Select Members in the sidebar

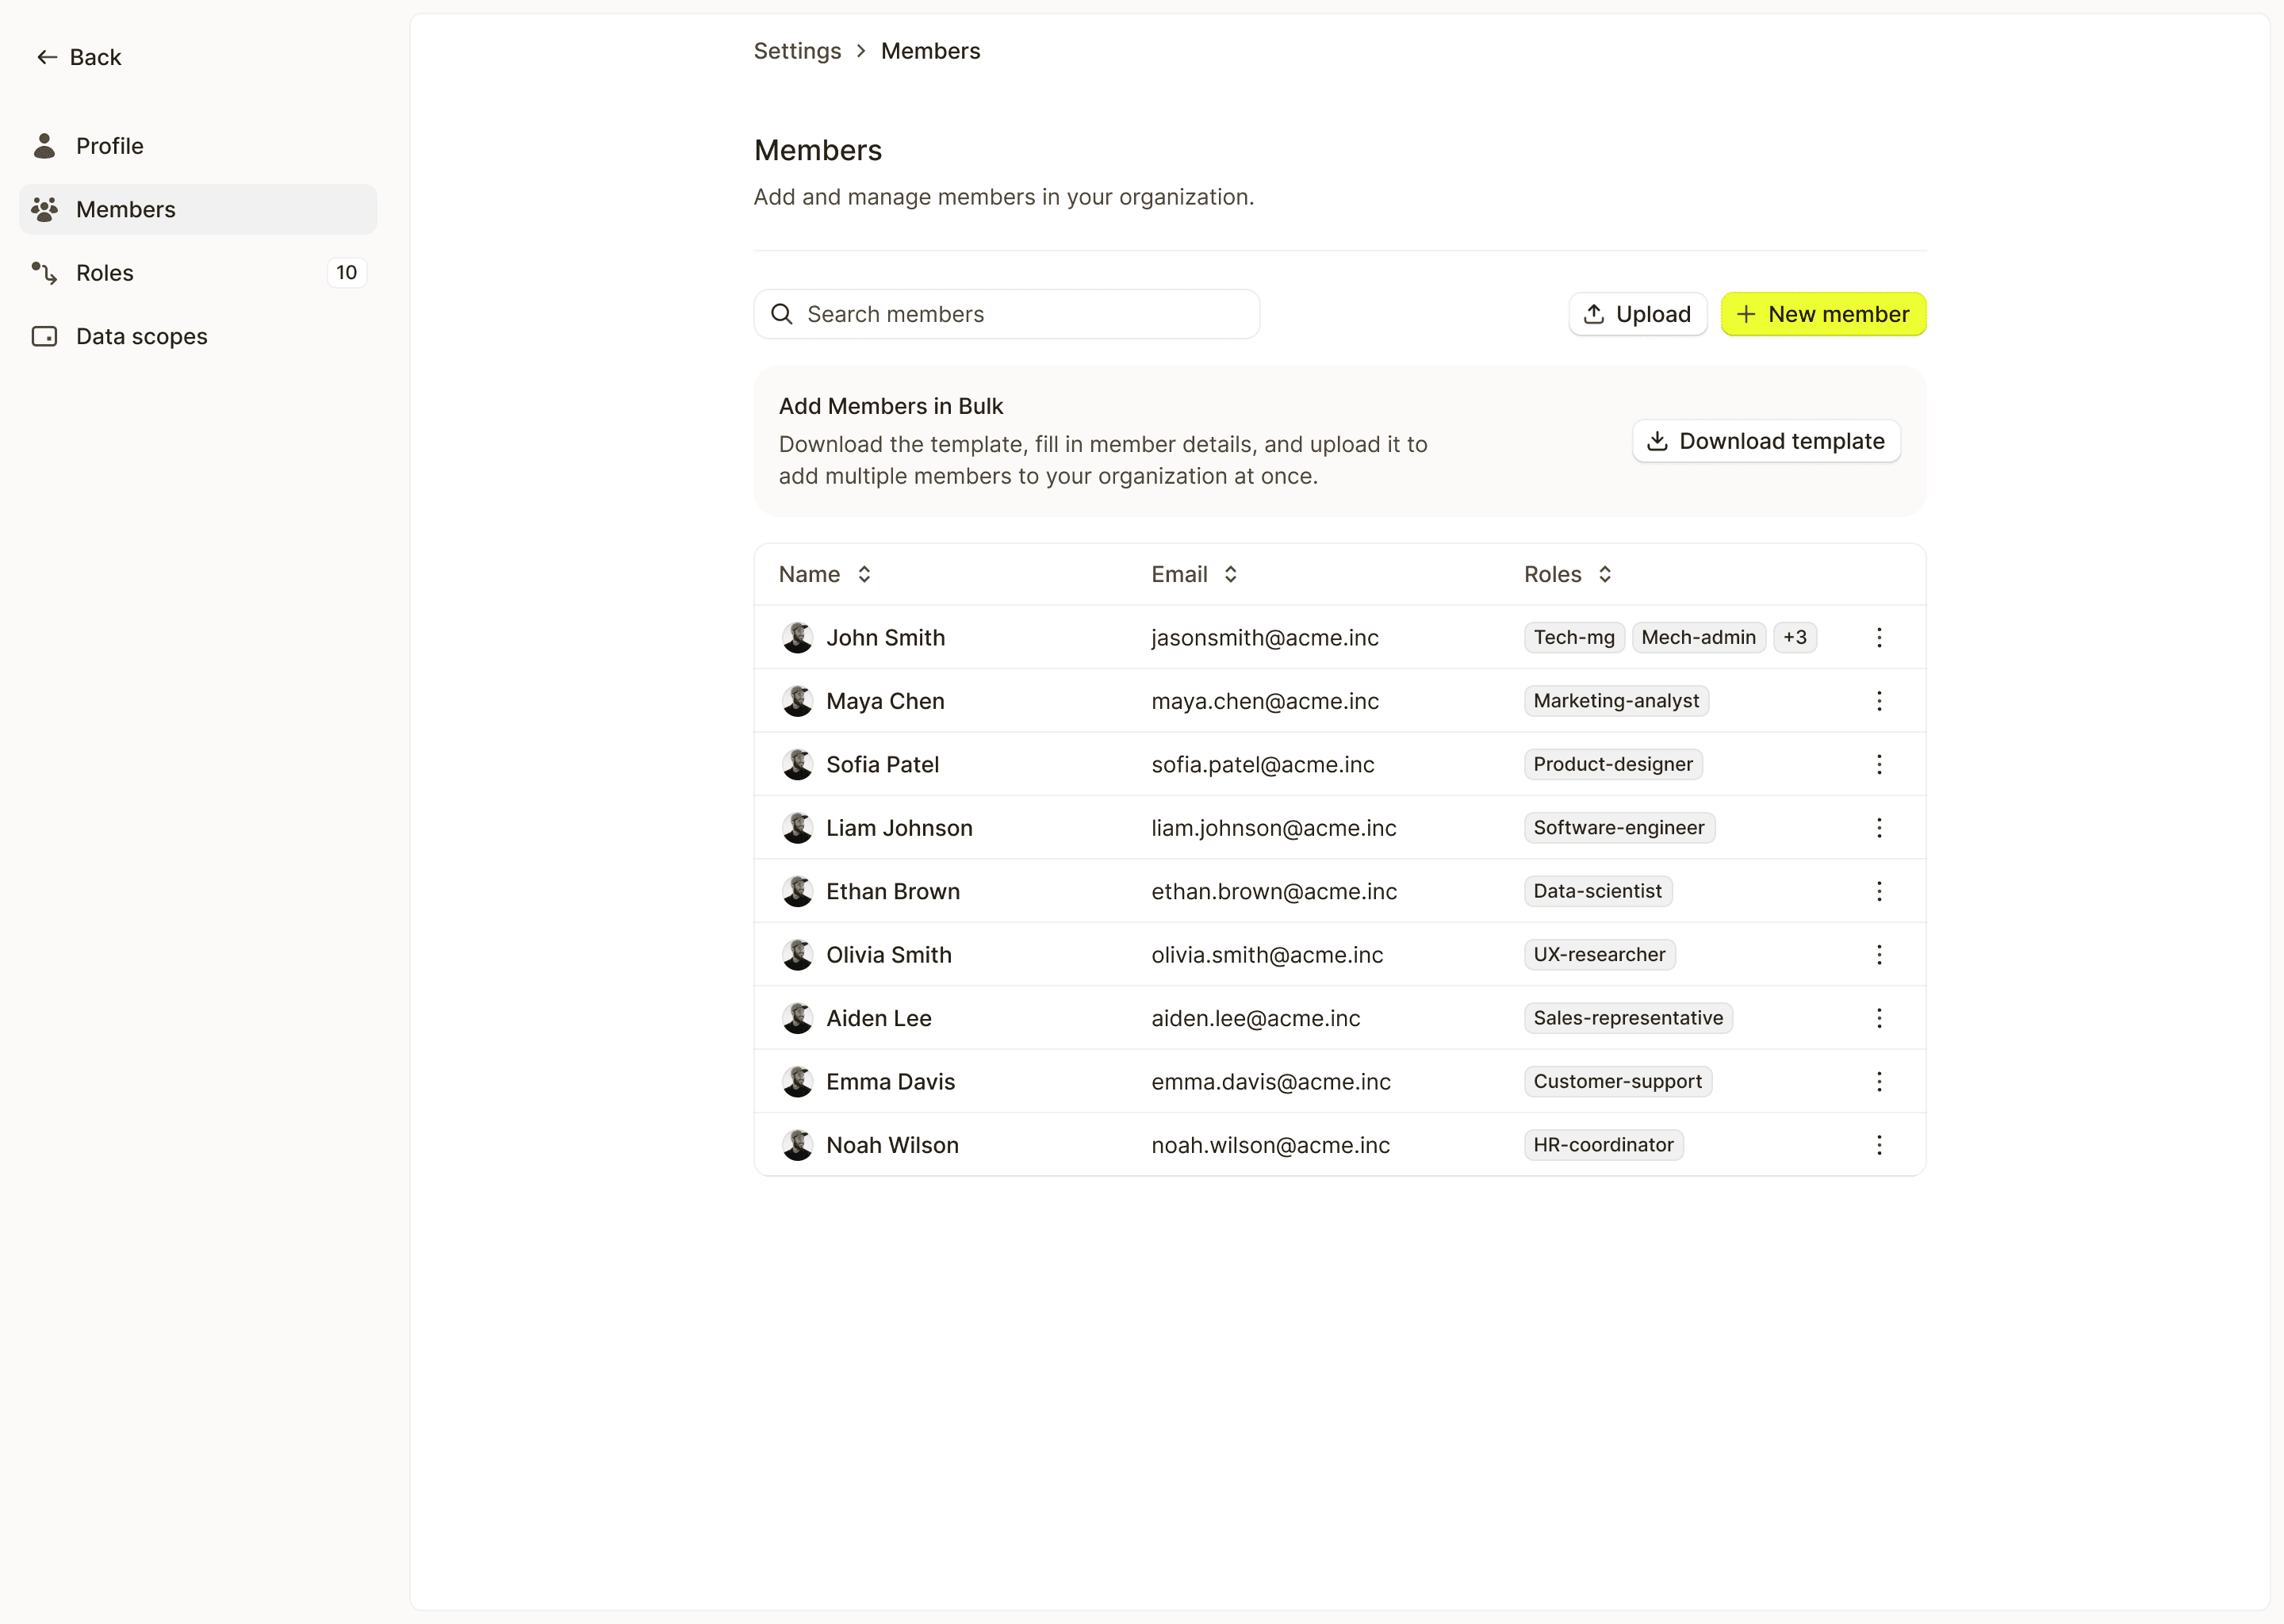(x=198, y=209)
